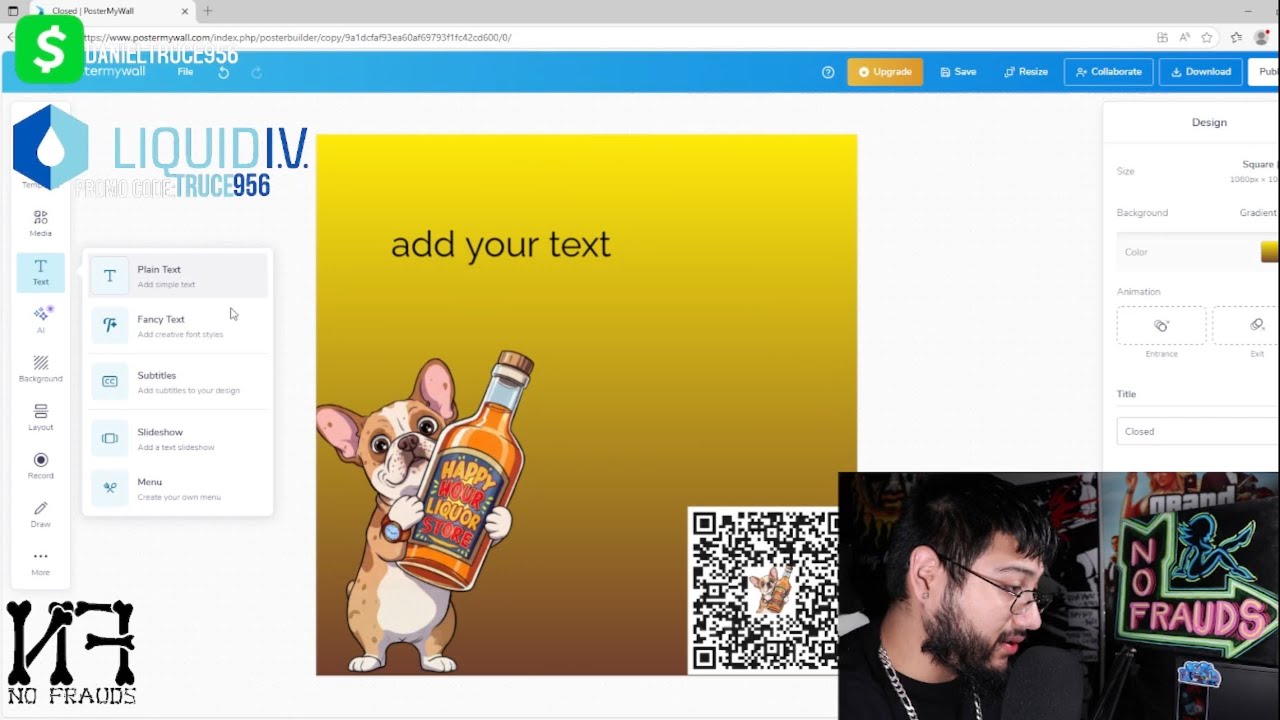The width and height of the screenshot is (1280, 720).
Task: Open the Layout sidebar option
Action: [x=40, y=417]
